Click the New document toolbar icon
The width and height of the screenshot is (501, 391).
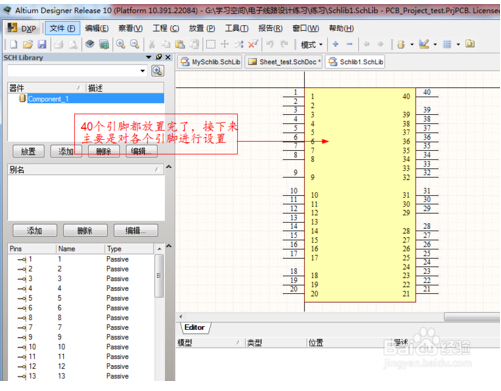coord(14,44)
